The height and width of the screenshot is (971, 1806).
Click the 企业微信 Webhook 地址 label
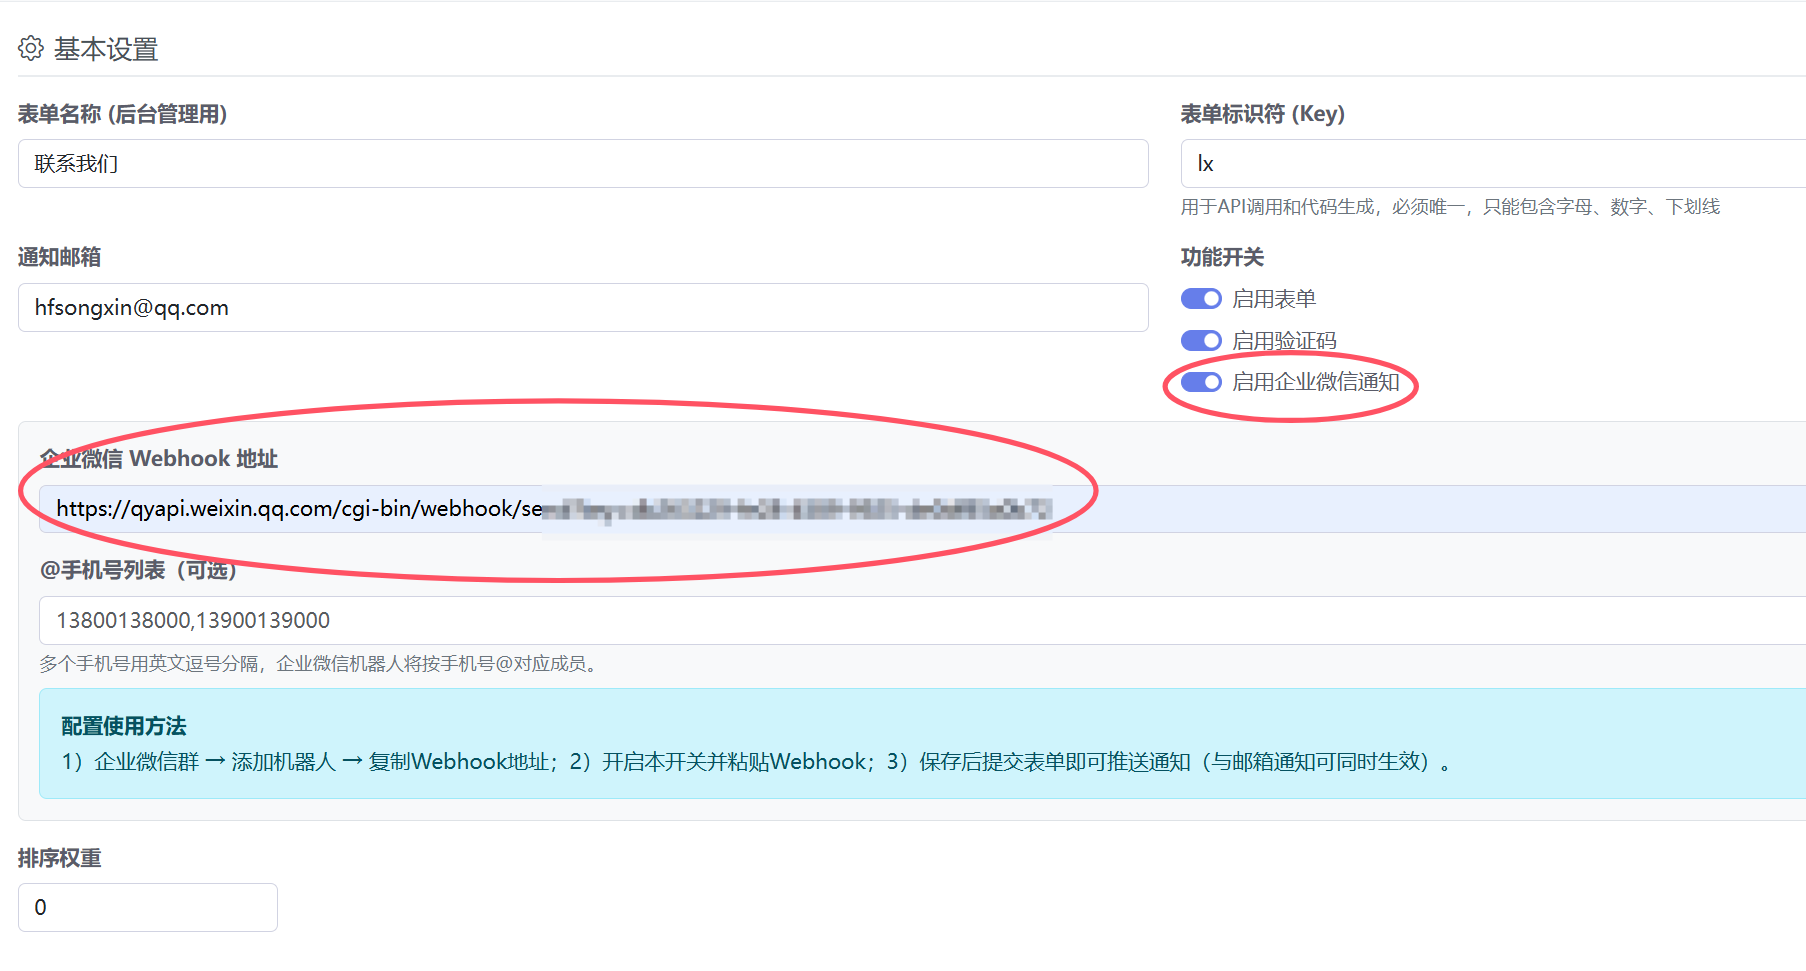(x=159, y=459)
